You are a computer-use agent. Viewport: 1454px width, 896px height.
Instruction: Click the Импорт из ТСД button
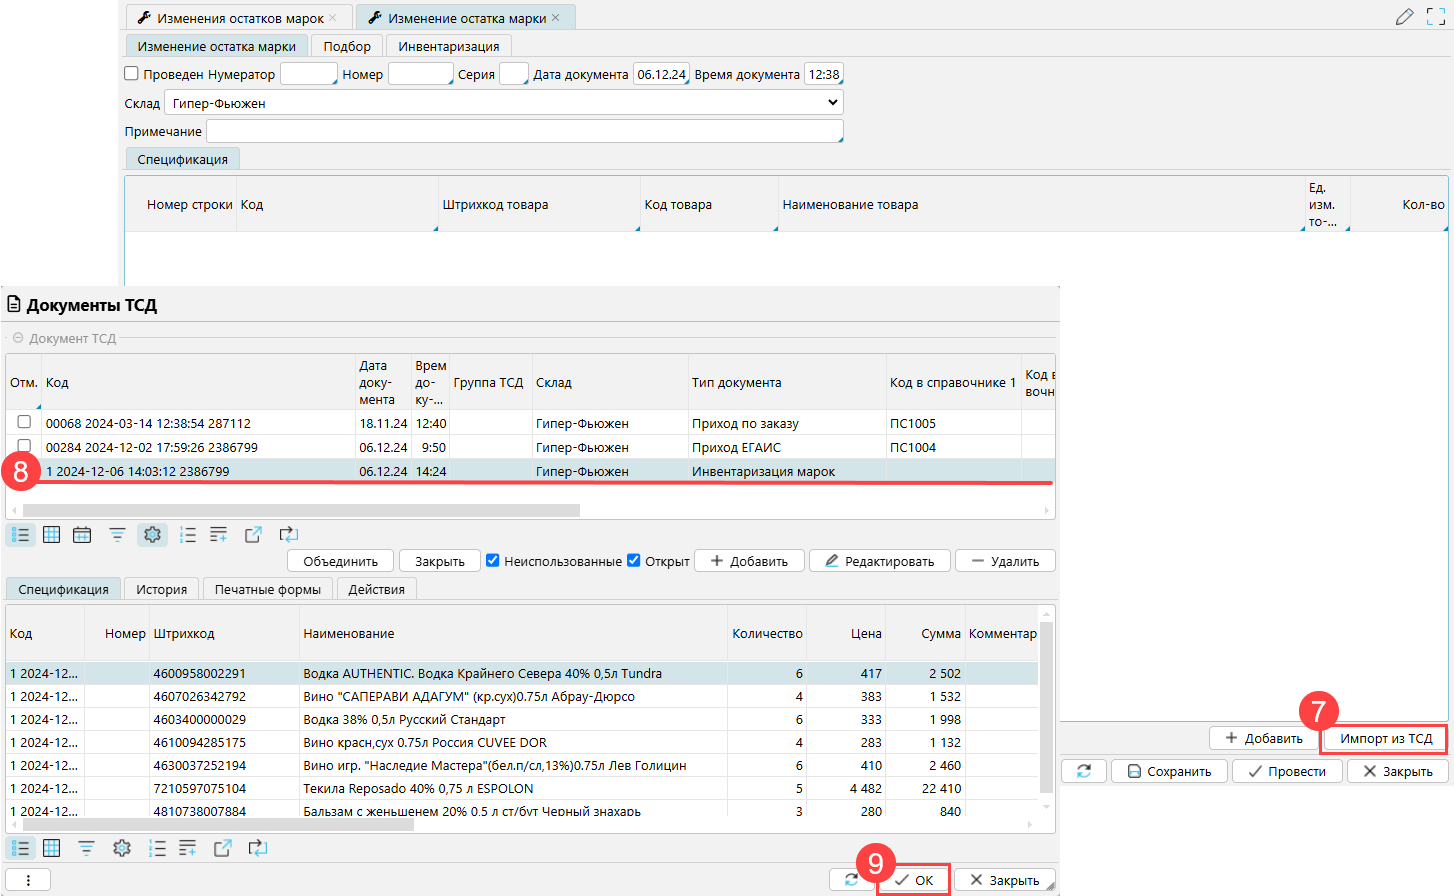(x=1385, y=738)
